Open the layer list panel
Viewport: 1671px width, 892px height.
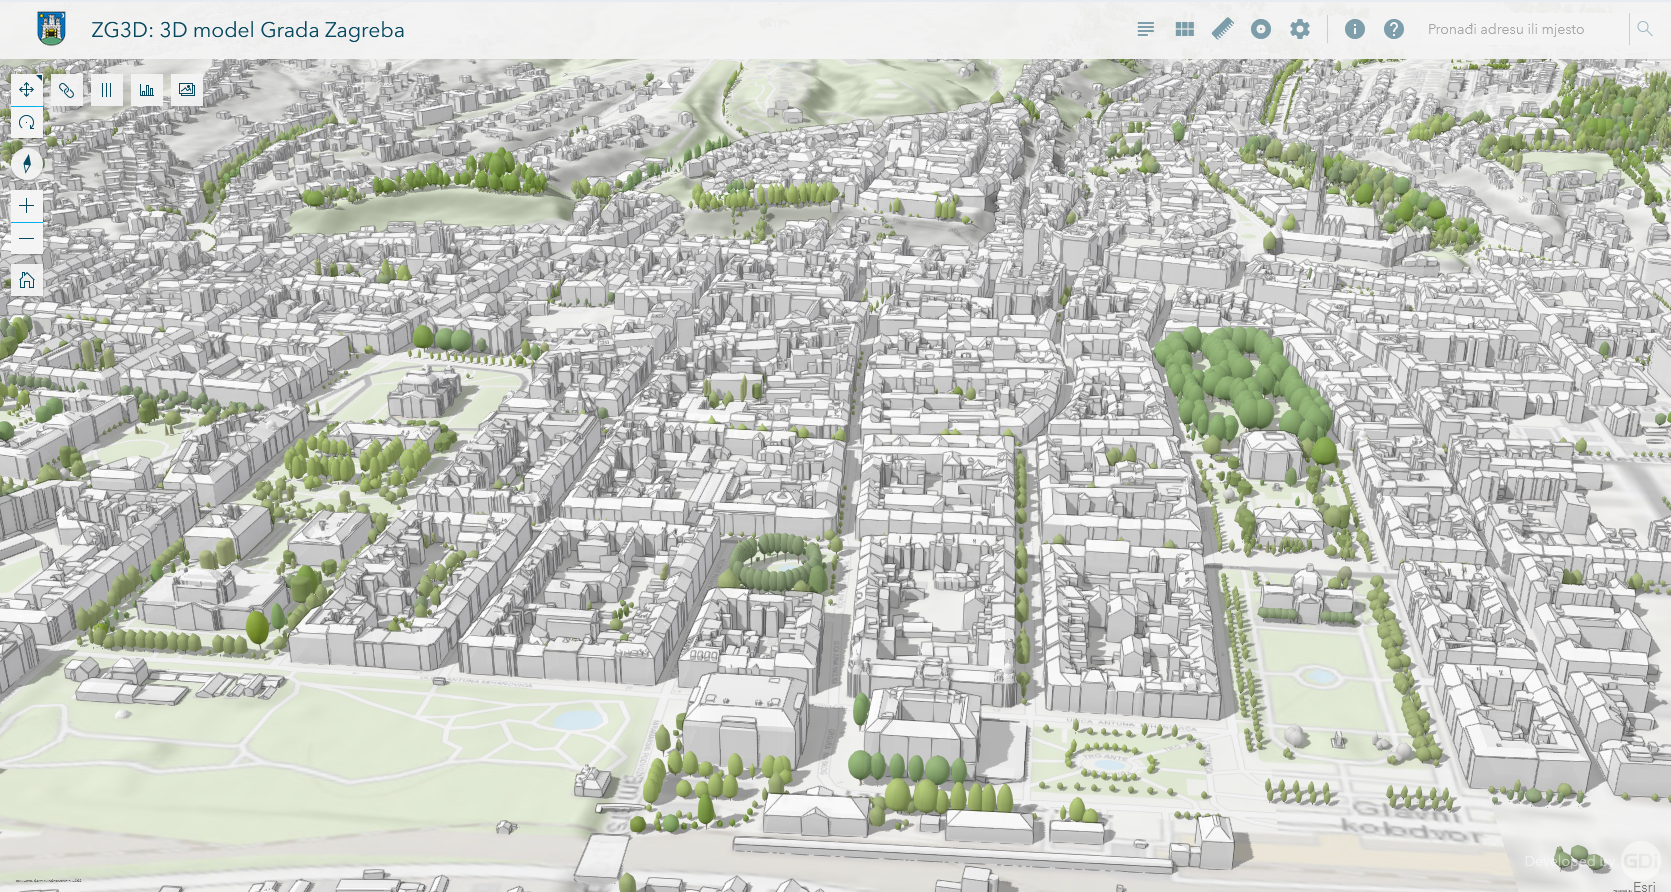tap(1146, 29)
